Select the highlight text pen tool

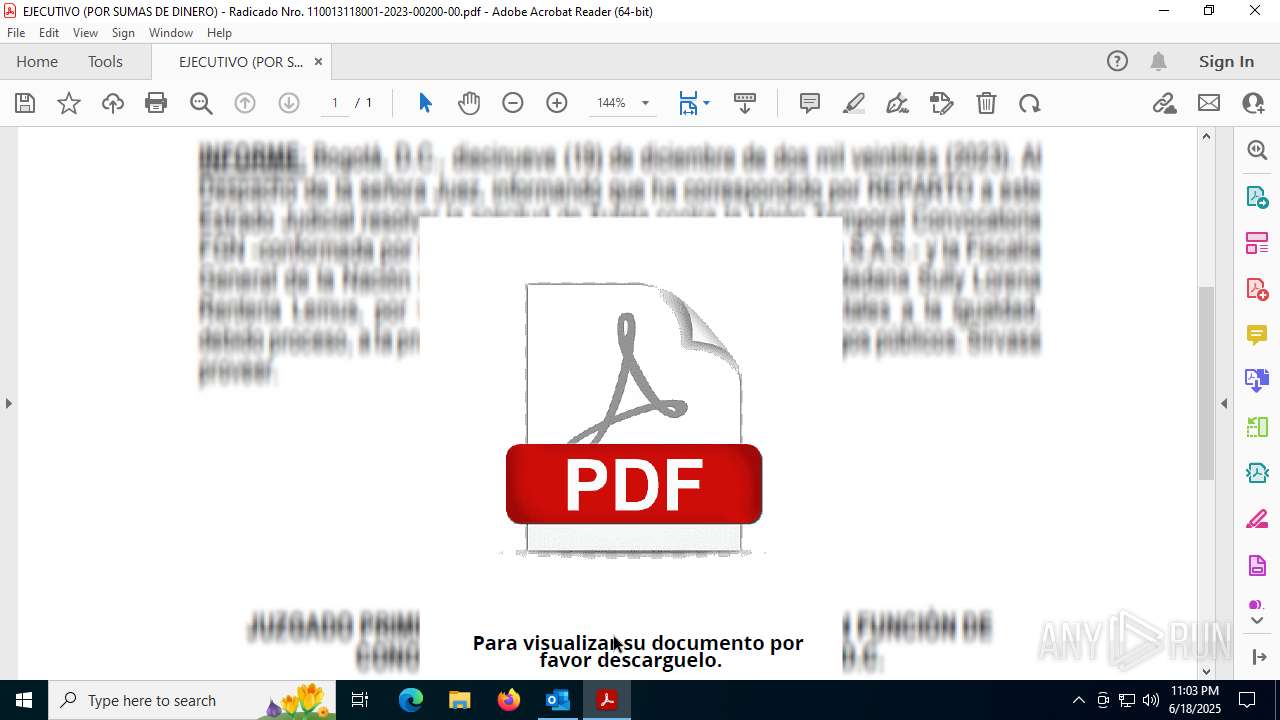coord(854,103)
